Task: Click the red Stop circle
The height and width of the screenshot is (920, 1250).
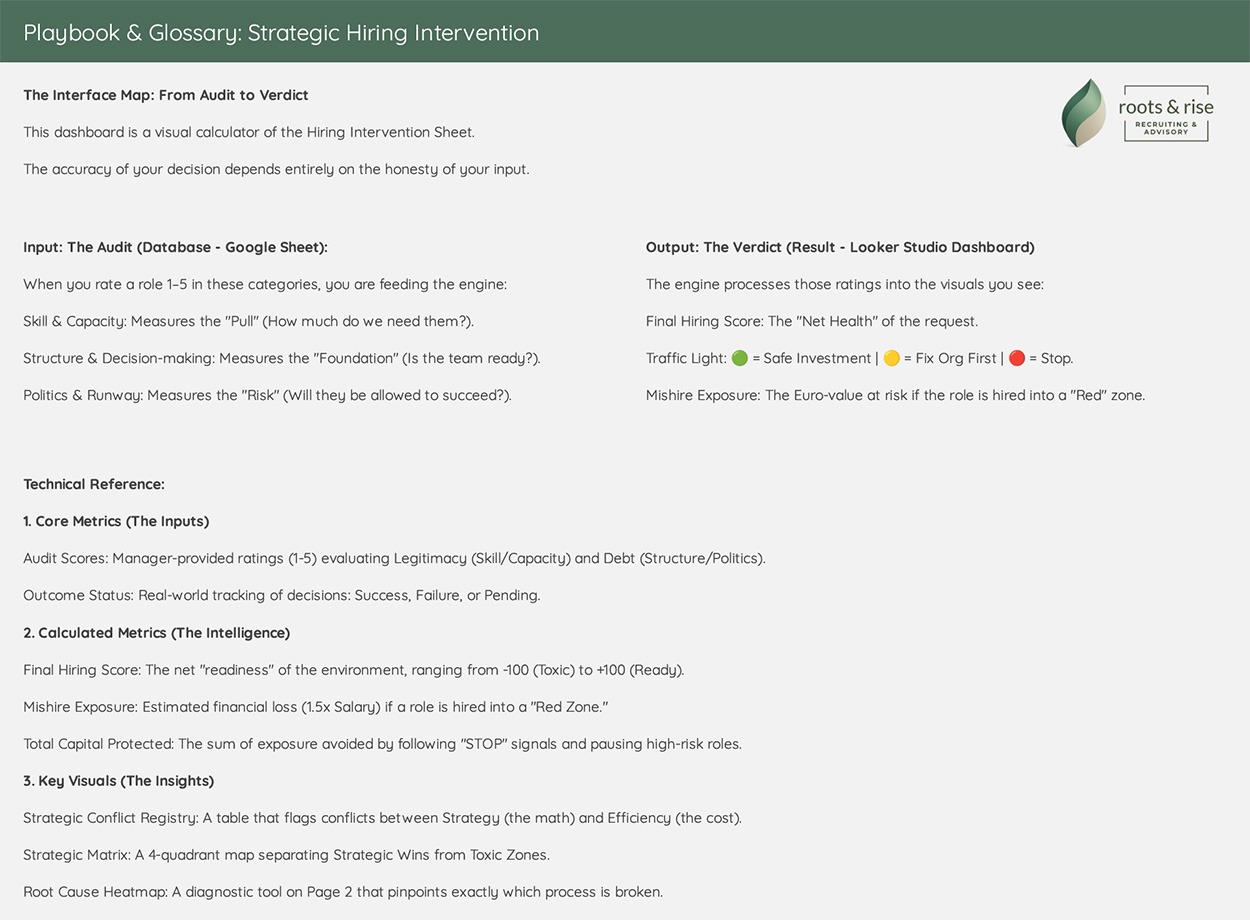Action: tap(1018, 358)
